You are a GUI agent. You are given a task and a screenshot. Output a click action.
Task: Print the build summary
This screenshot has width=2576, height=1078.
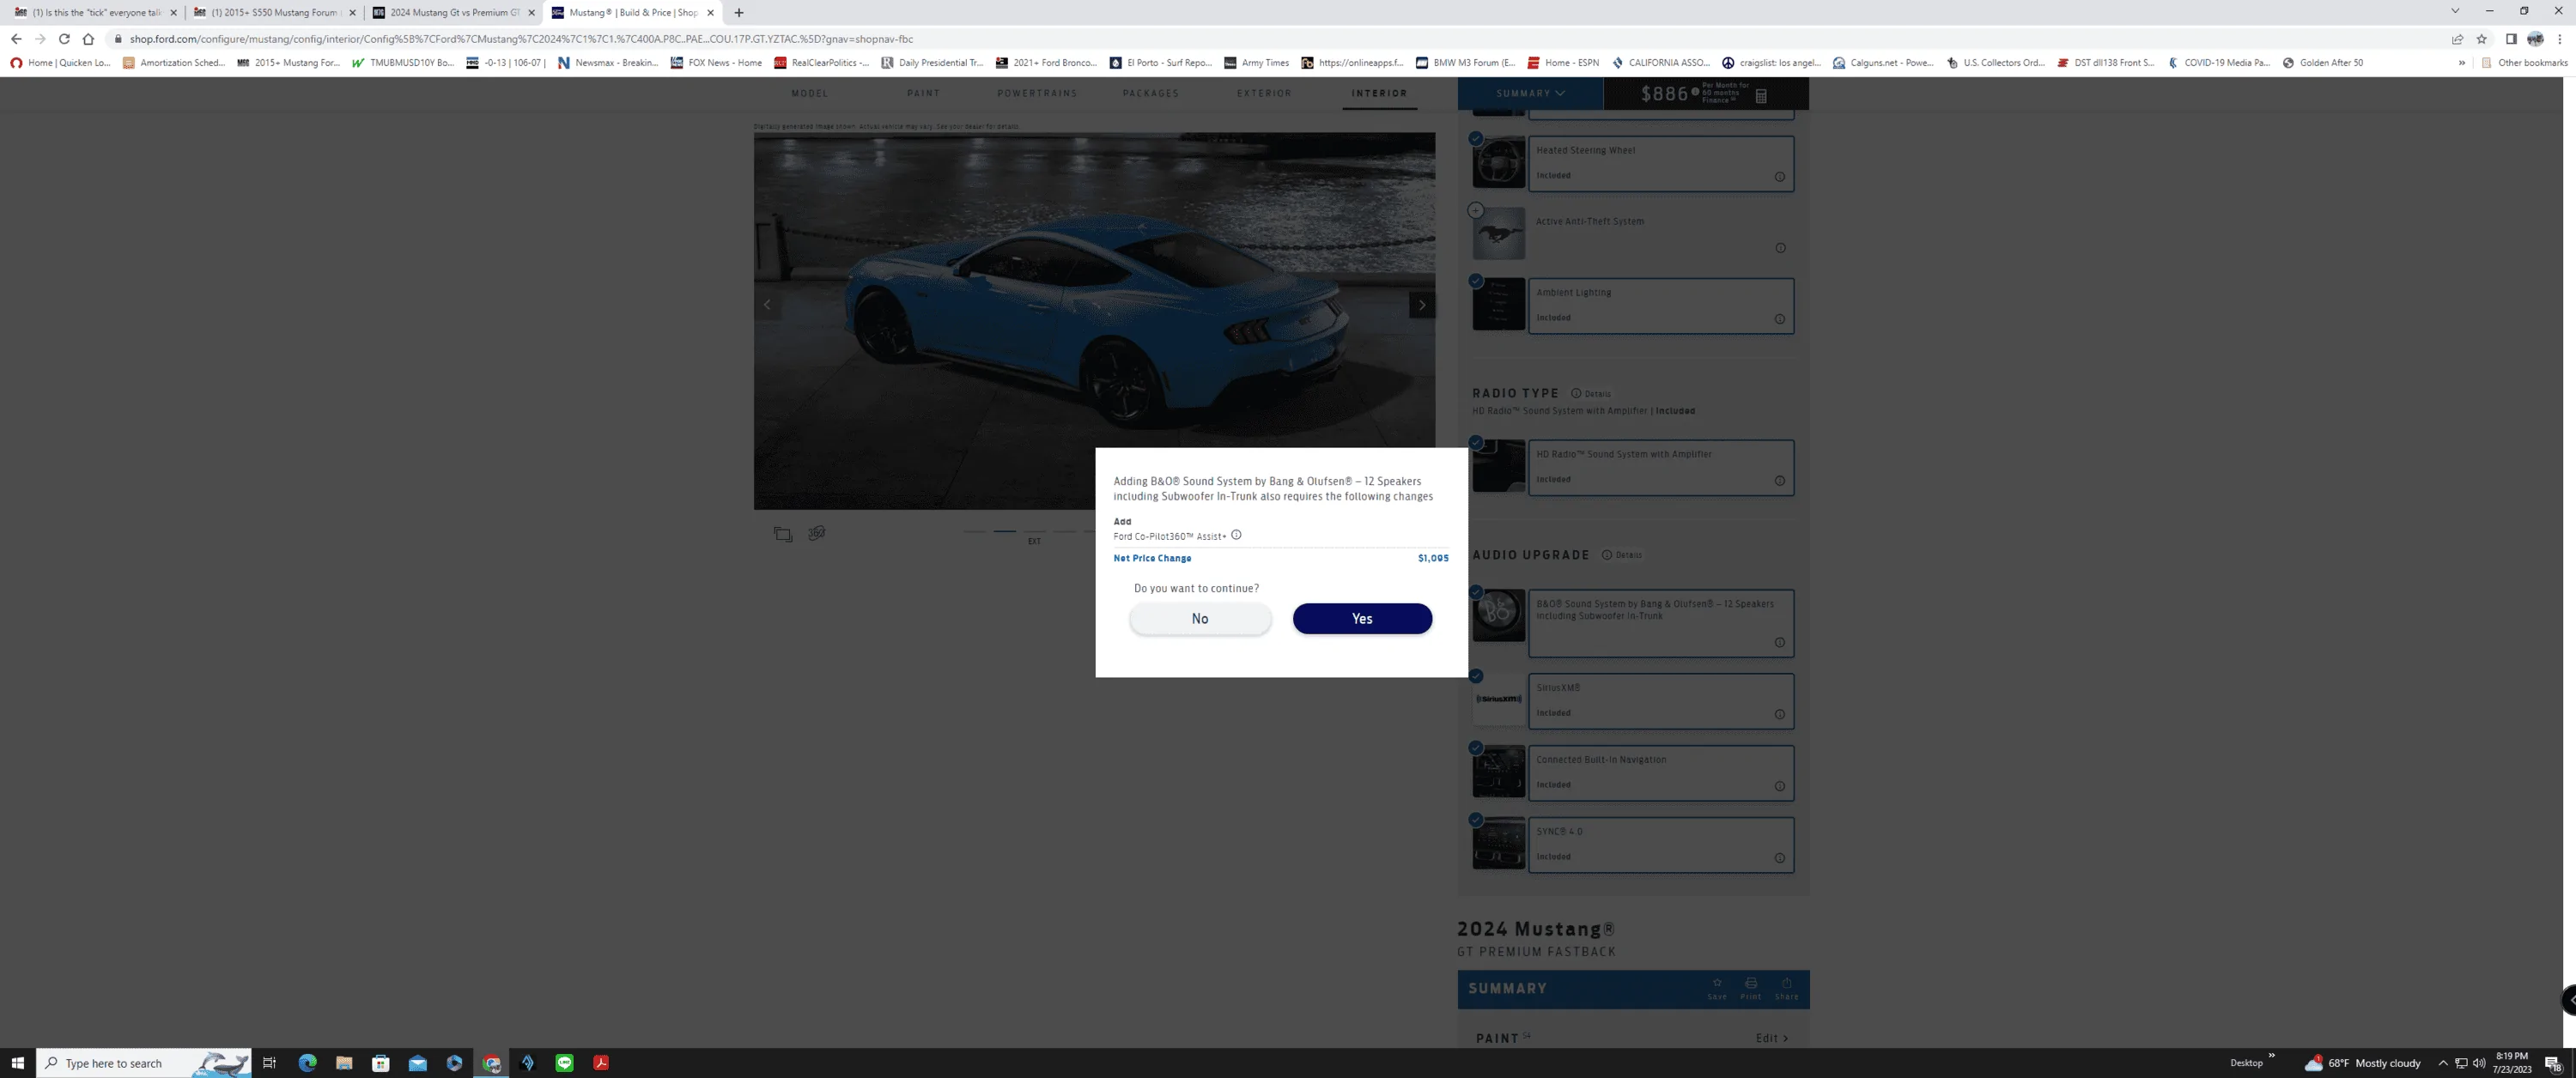(x=1751, y=988)
